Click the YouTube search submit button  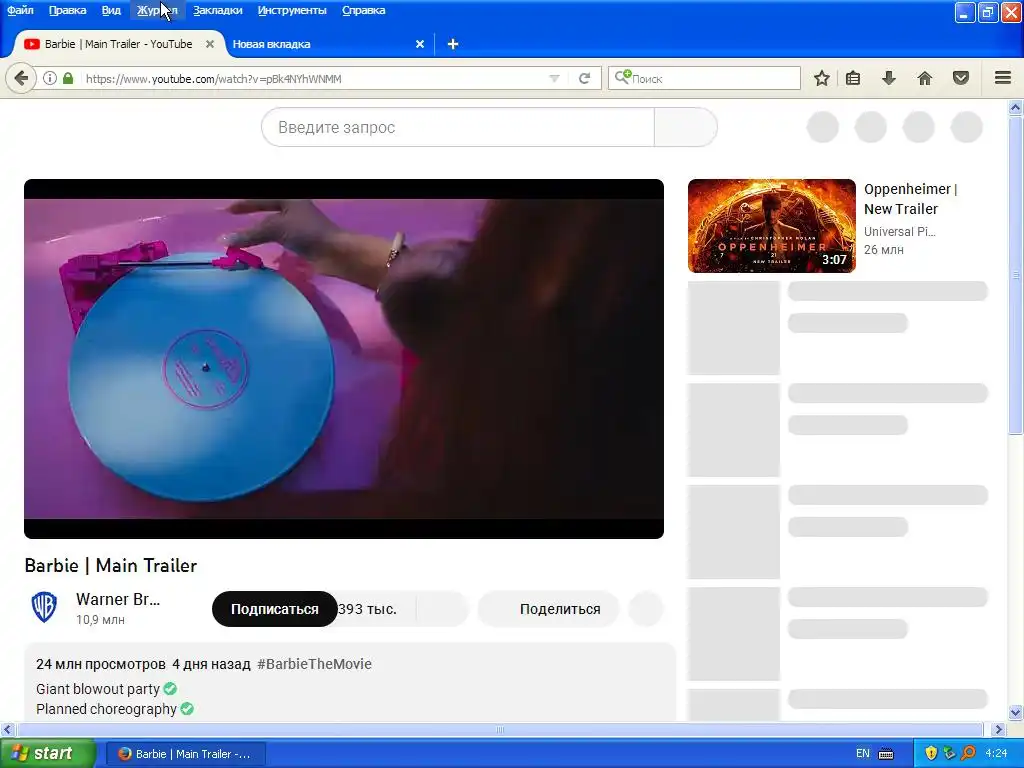pyautogui.click(x=686, y=127)
